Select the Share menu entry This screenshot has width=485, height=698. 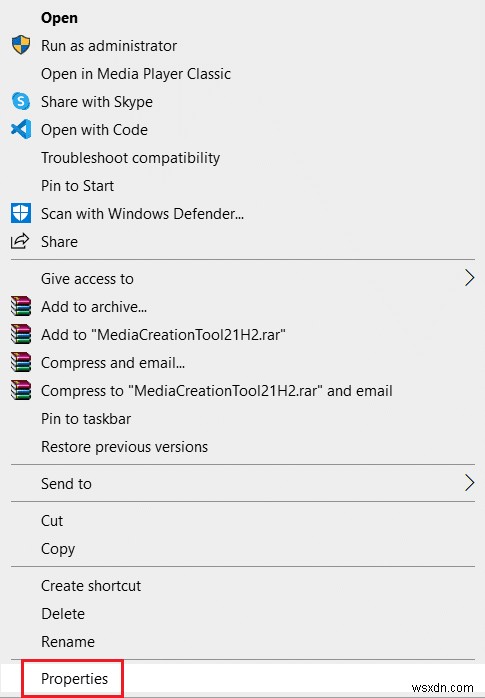59,242
